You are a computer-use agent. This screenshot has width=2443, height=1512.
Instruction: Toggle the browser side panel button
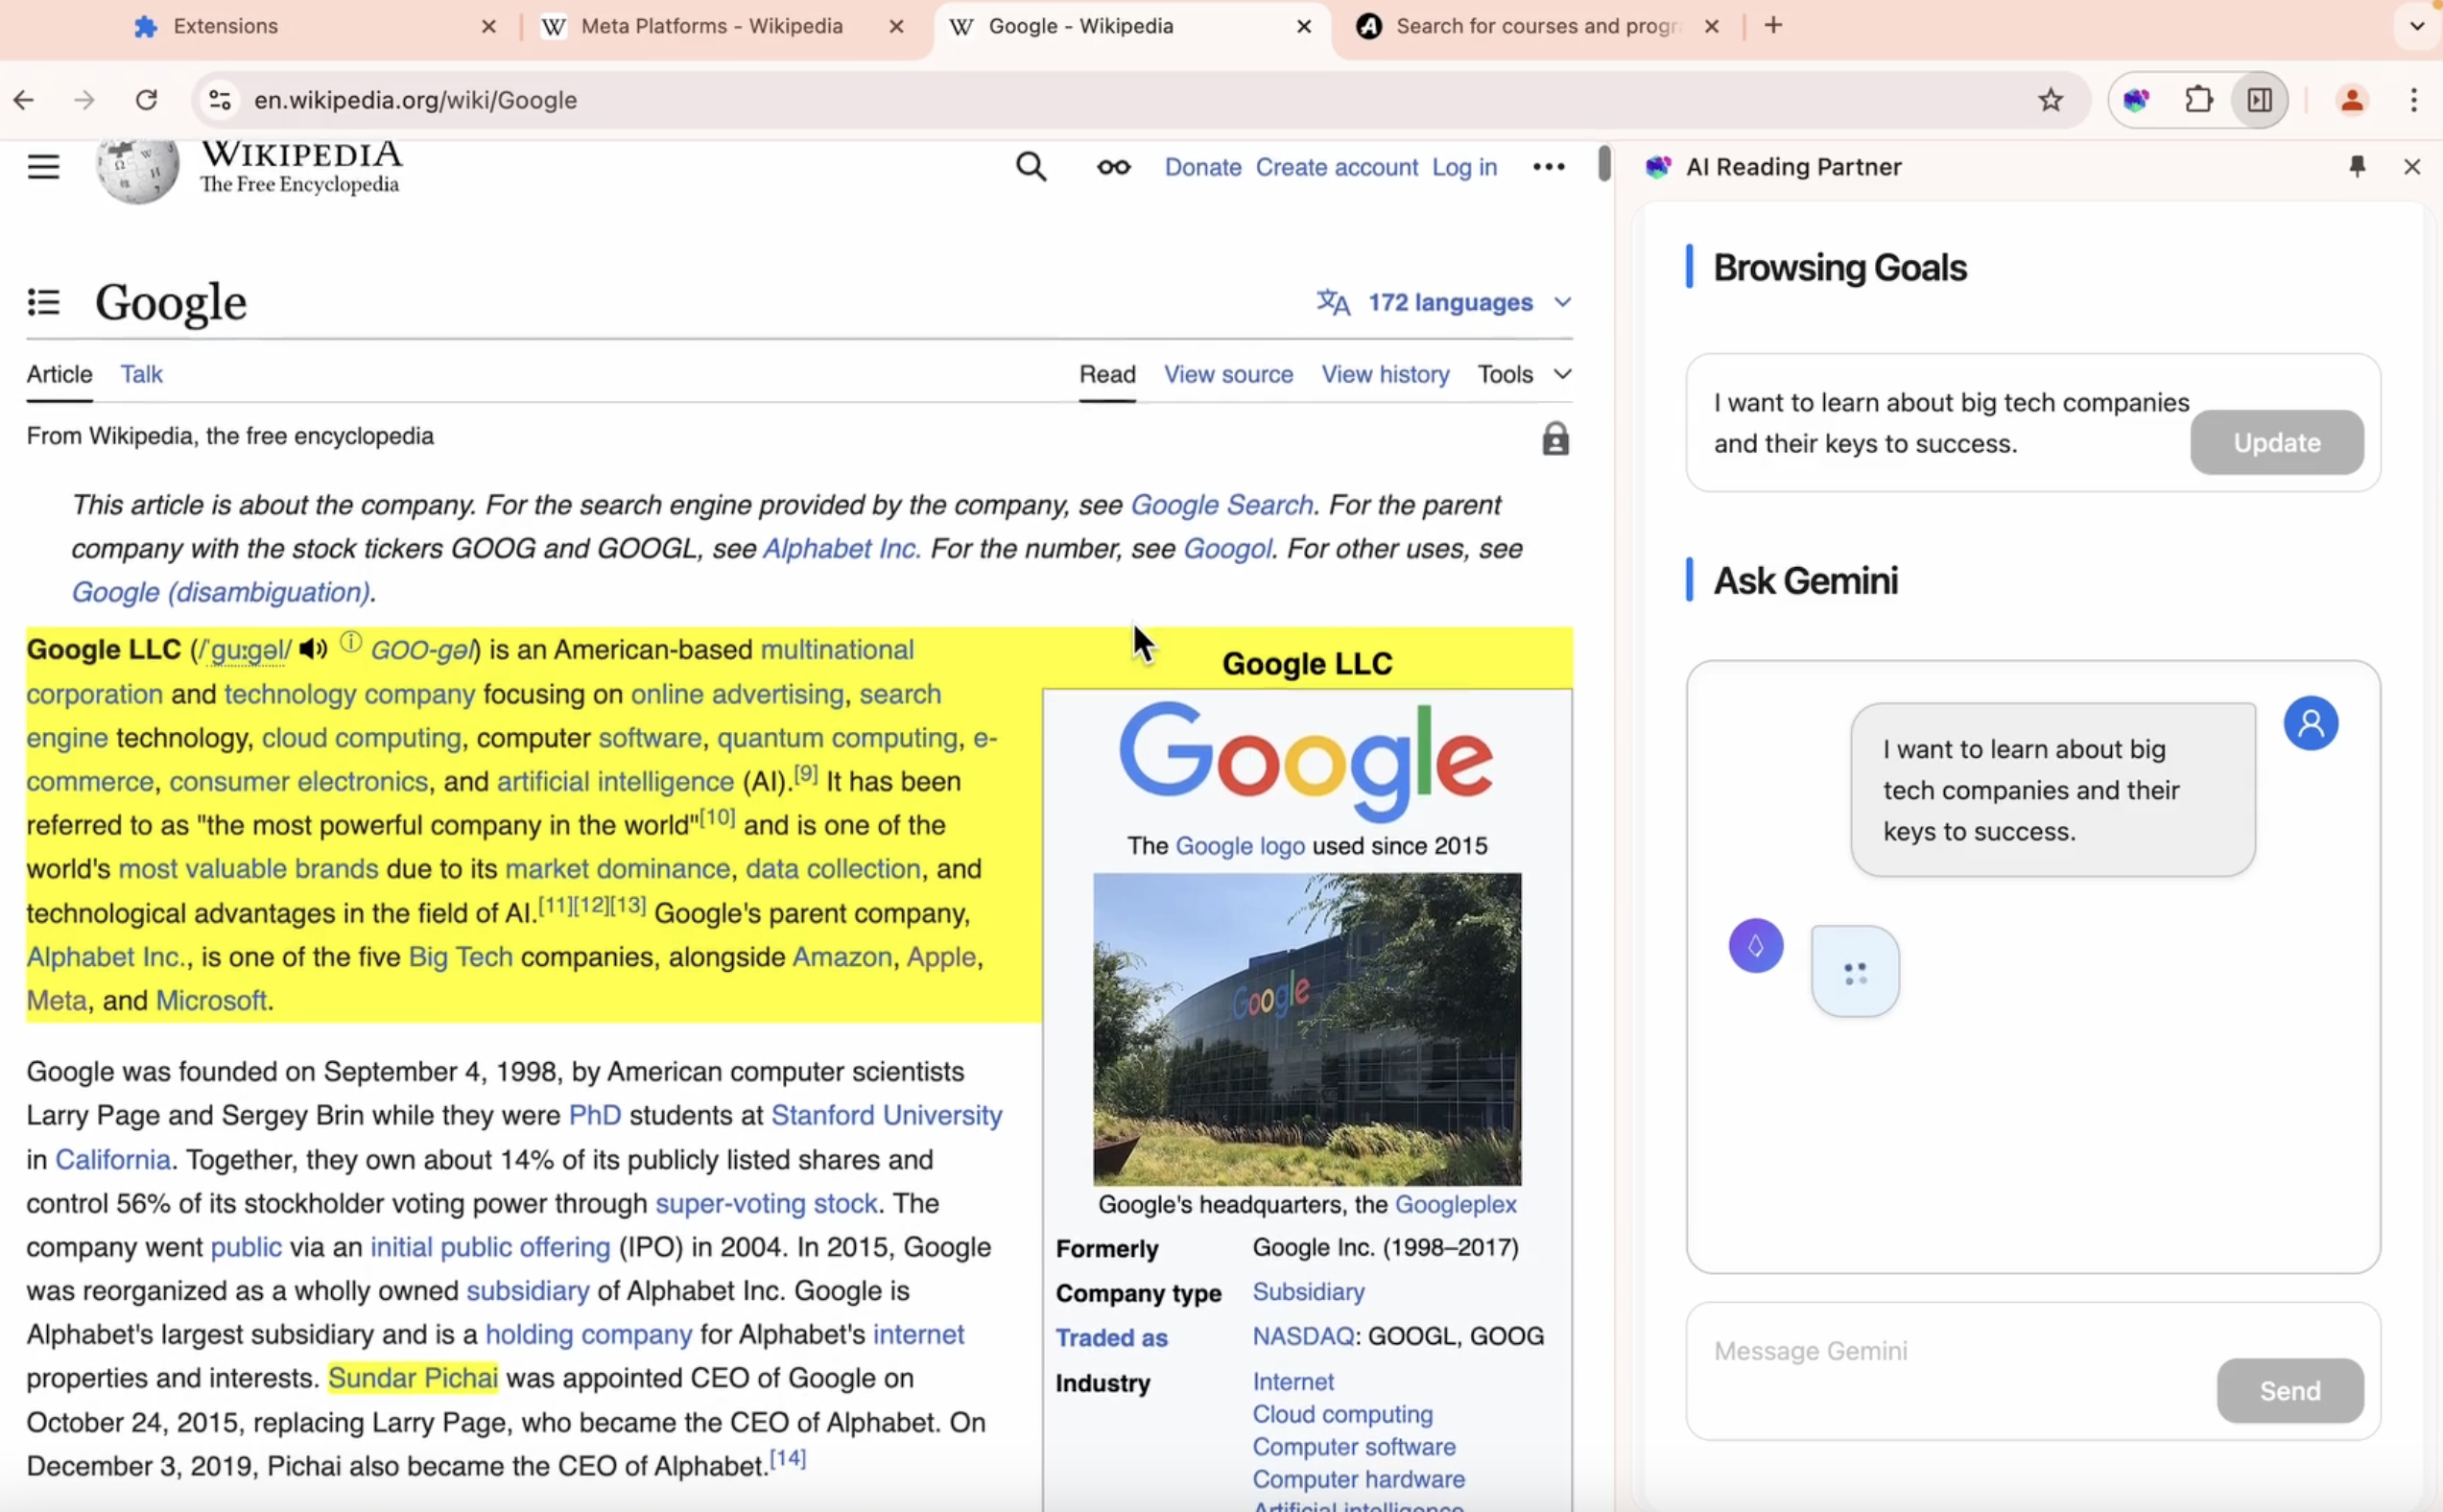2259,100
